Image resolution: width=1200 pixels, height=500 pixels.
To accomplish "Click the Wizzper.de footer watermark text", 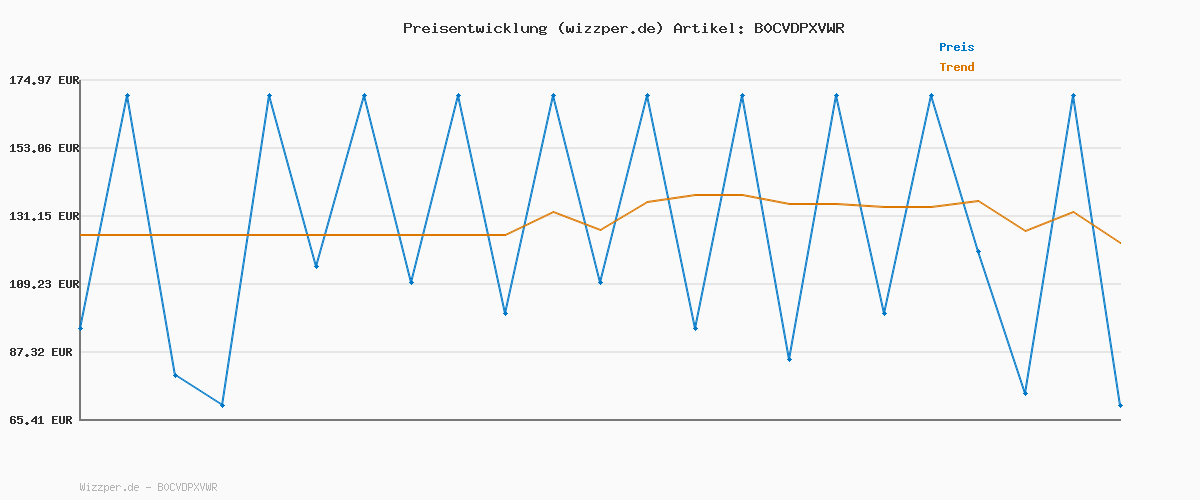I will pos(148,487).
